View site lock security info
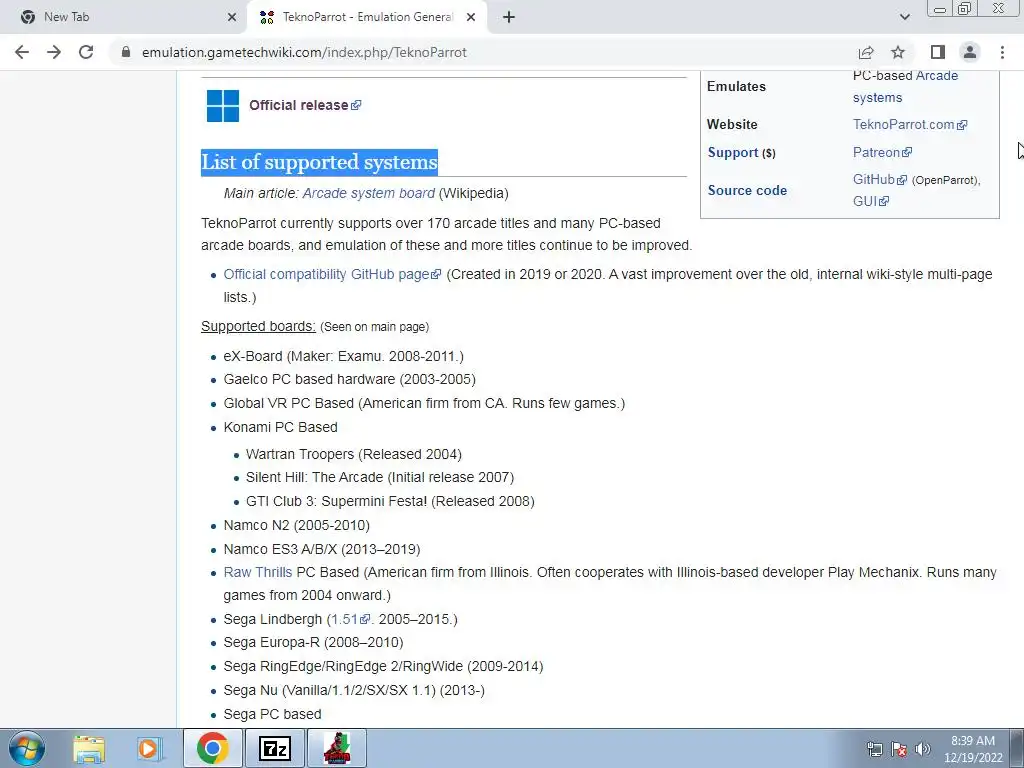This screenshot has height=768, width=1024. pos(126,52)
